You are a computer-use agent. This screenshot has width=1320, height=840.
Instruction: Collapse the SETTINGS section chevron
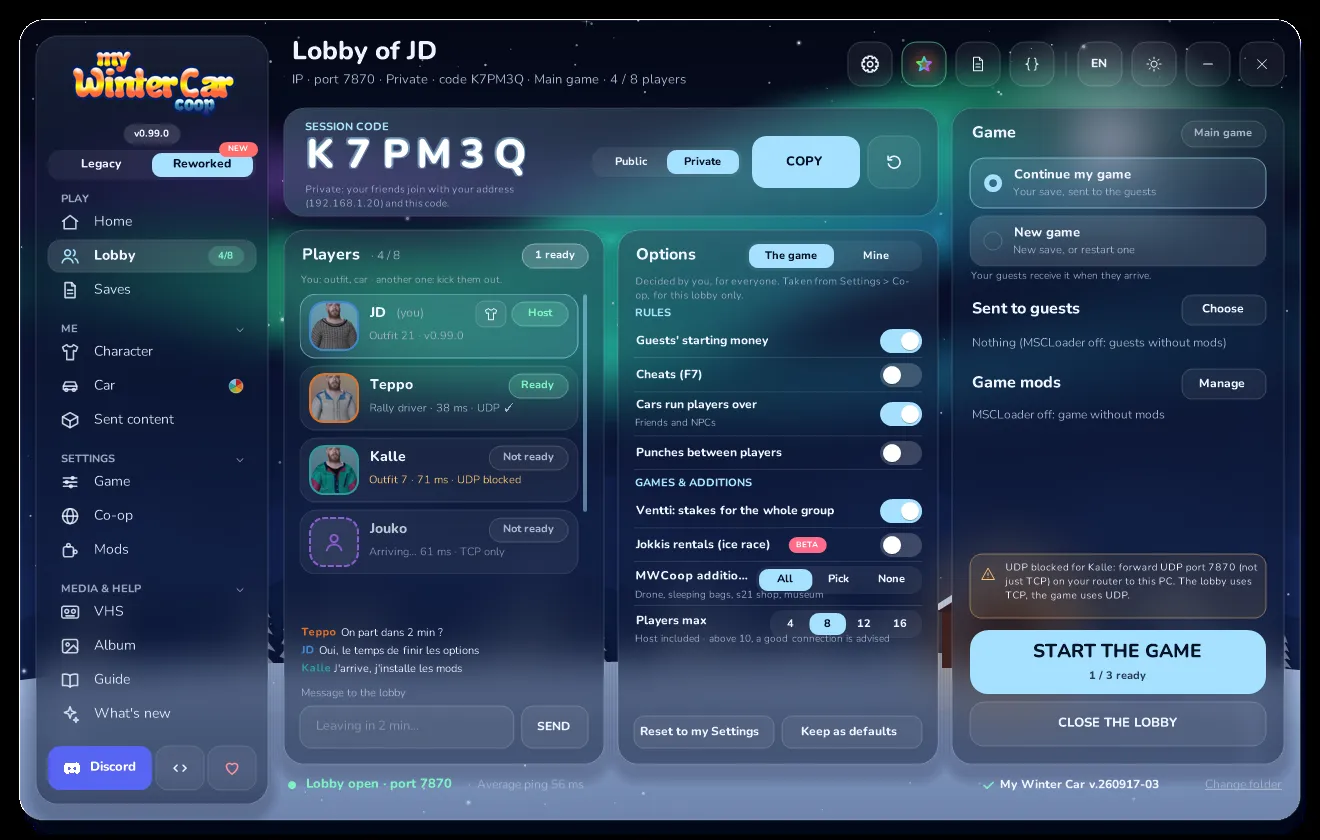240,459
